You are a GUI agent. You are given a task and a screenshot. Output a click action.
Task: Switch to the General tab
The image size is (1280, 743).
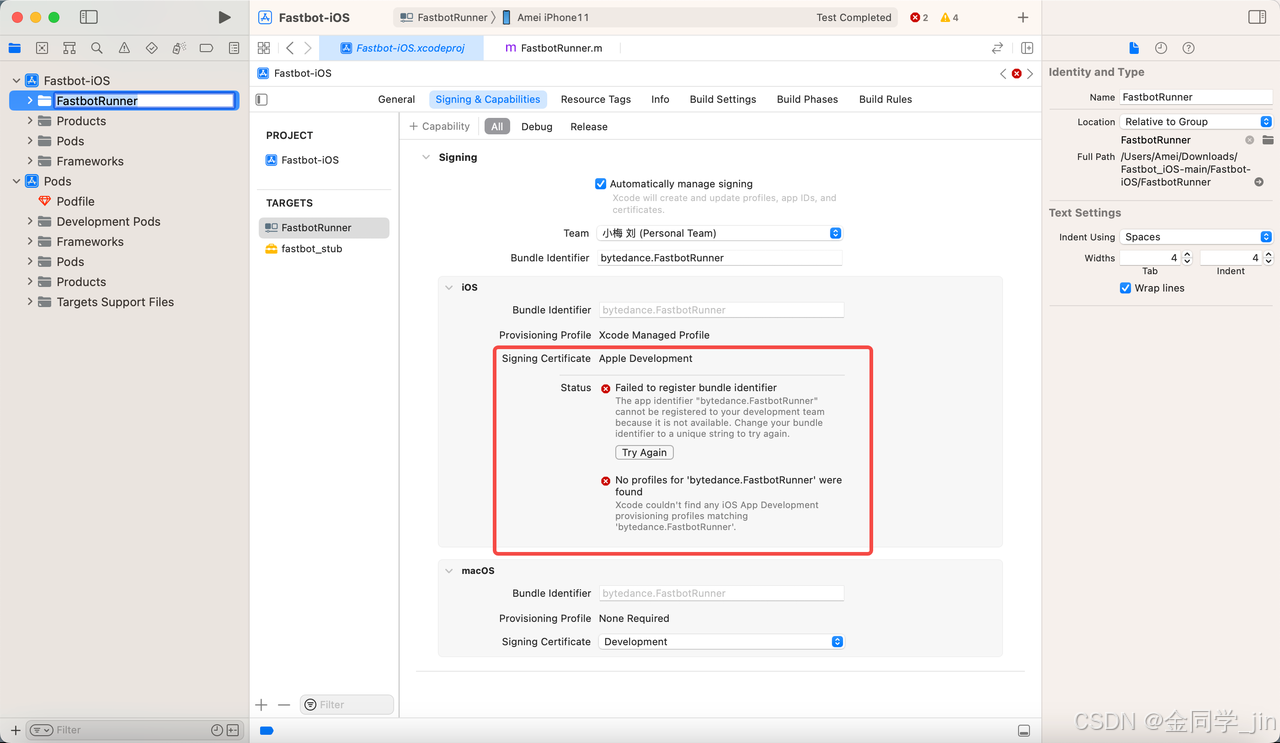click(x=396, y=99)
